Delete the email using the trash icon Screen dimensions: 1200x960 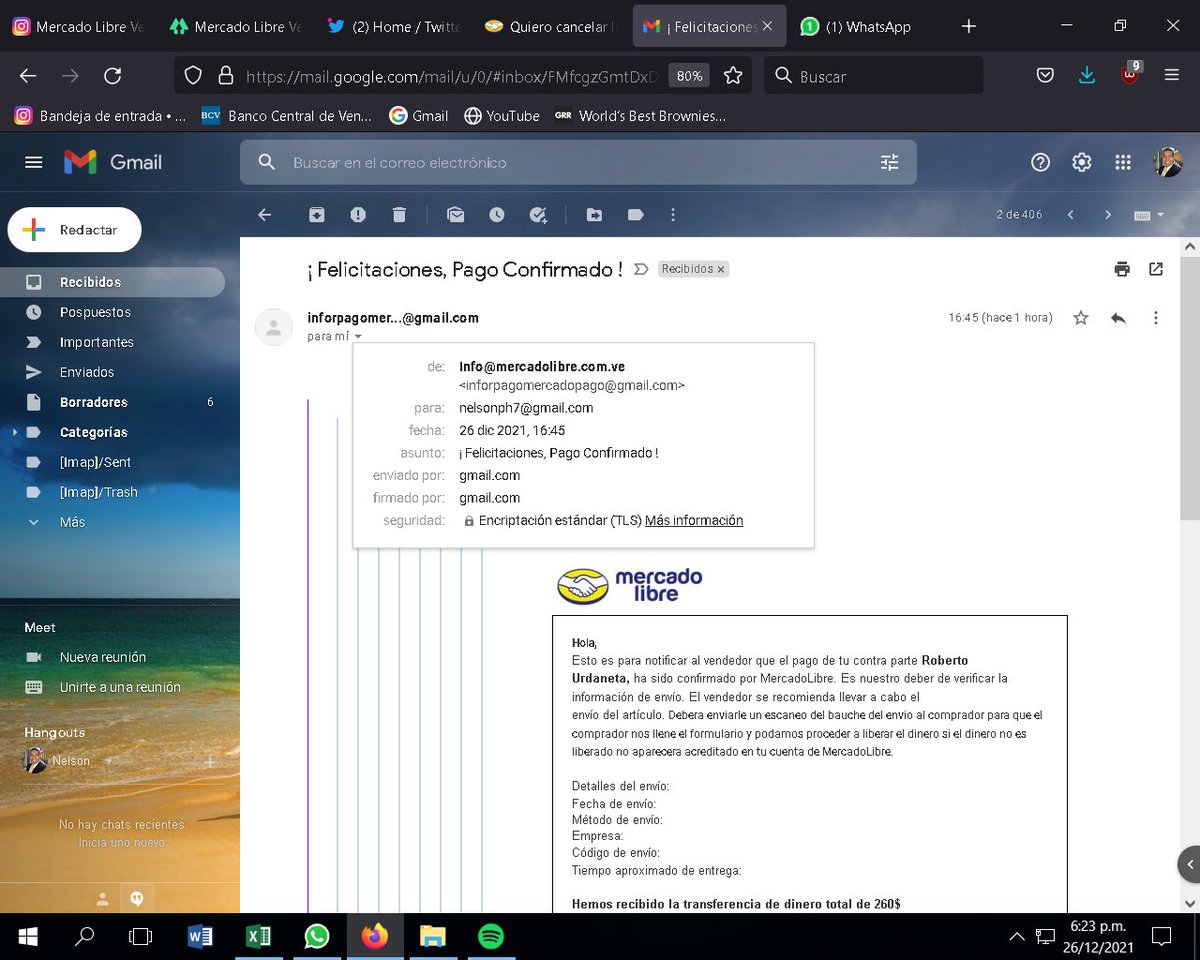coord(399,214)
